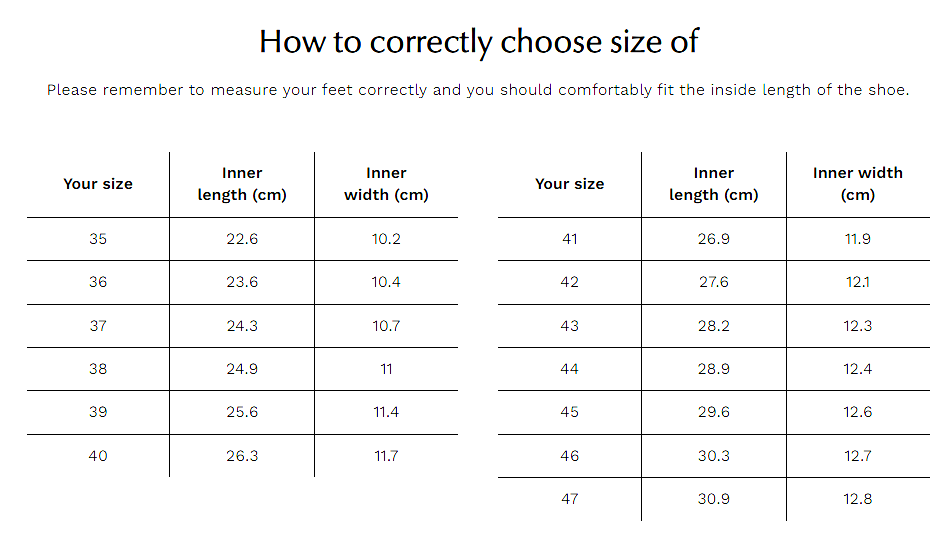
Task: Click the inner width 11.4 cell
Action: click(x=387, y=412)
